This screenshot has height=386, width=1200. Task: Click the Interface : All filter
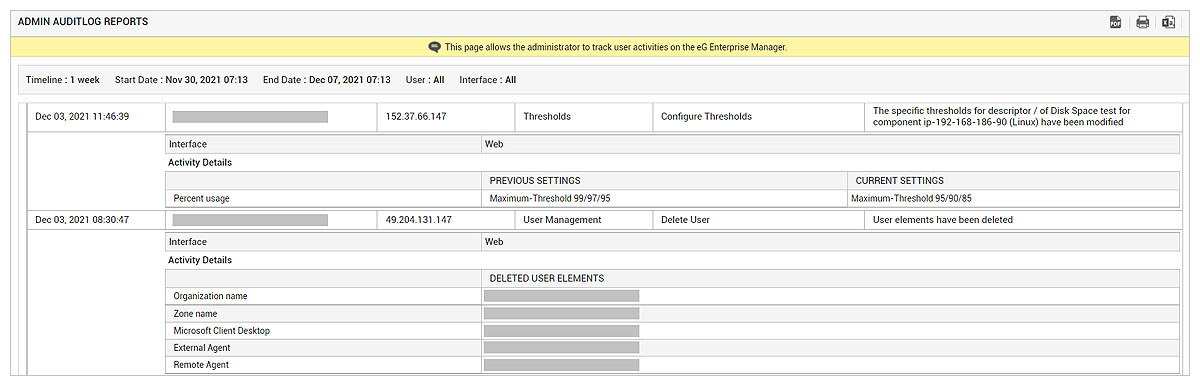point(488,80)
